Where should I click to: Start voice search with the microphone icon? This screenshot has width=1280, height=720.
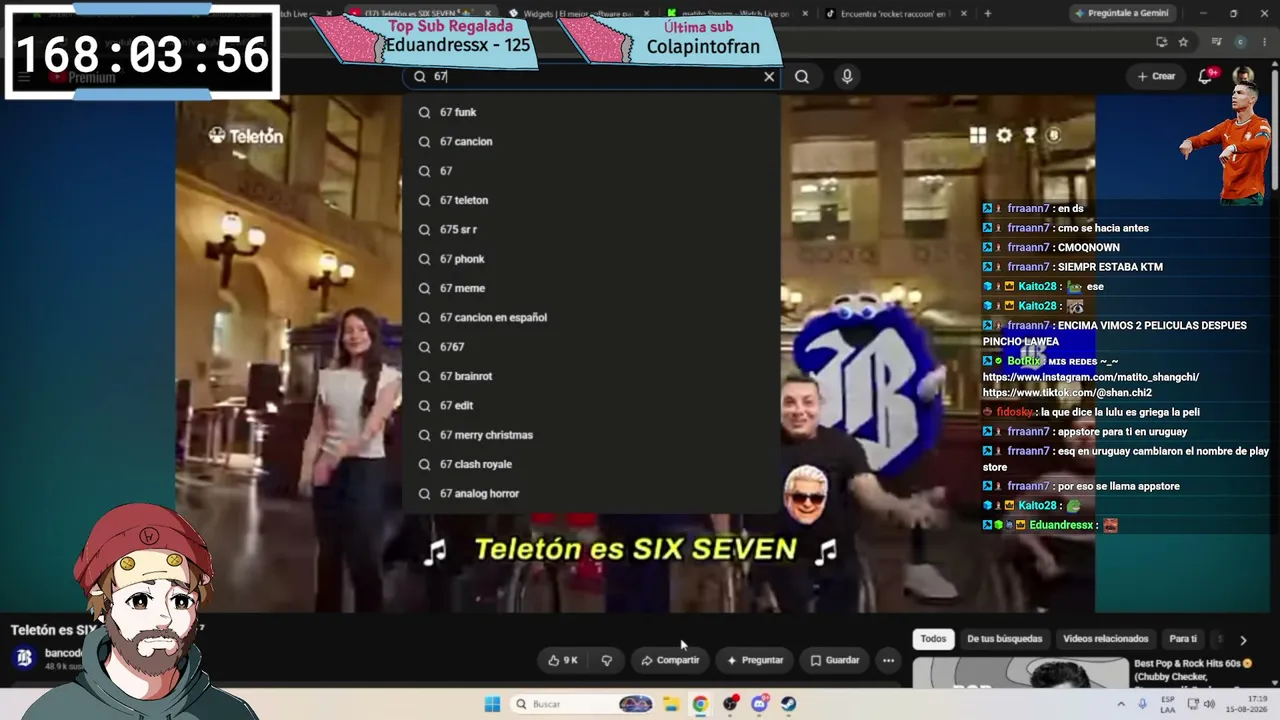pyautogui.click(x=847, y=76)
